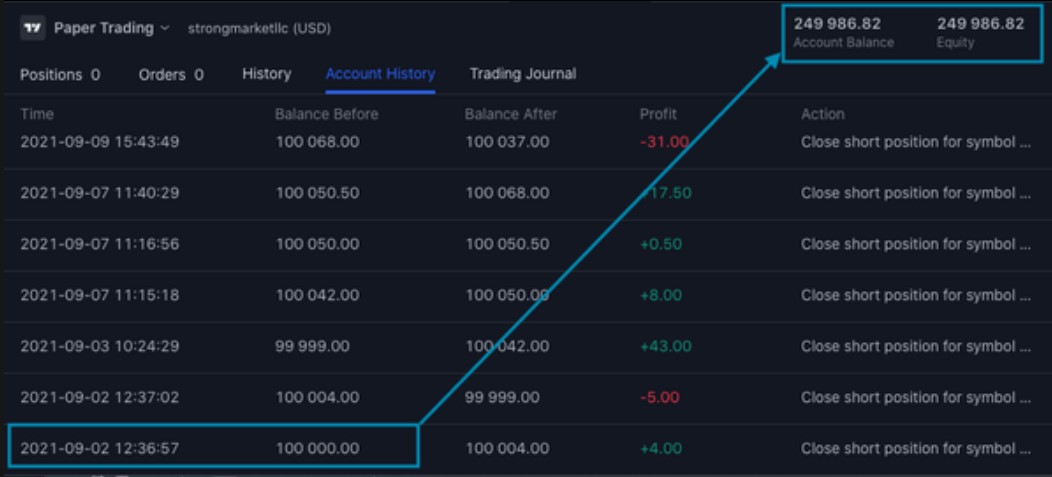This screenshot has height=477, width=1052.
Task: Select the row dated 2021-09-09 15:43:49
Action: pyautogui.click(x=526, y=142)
